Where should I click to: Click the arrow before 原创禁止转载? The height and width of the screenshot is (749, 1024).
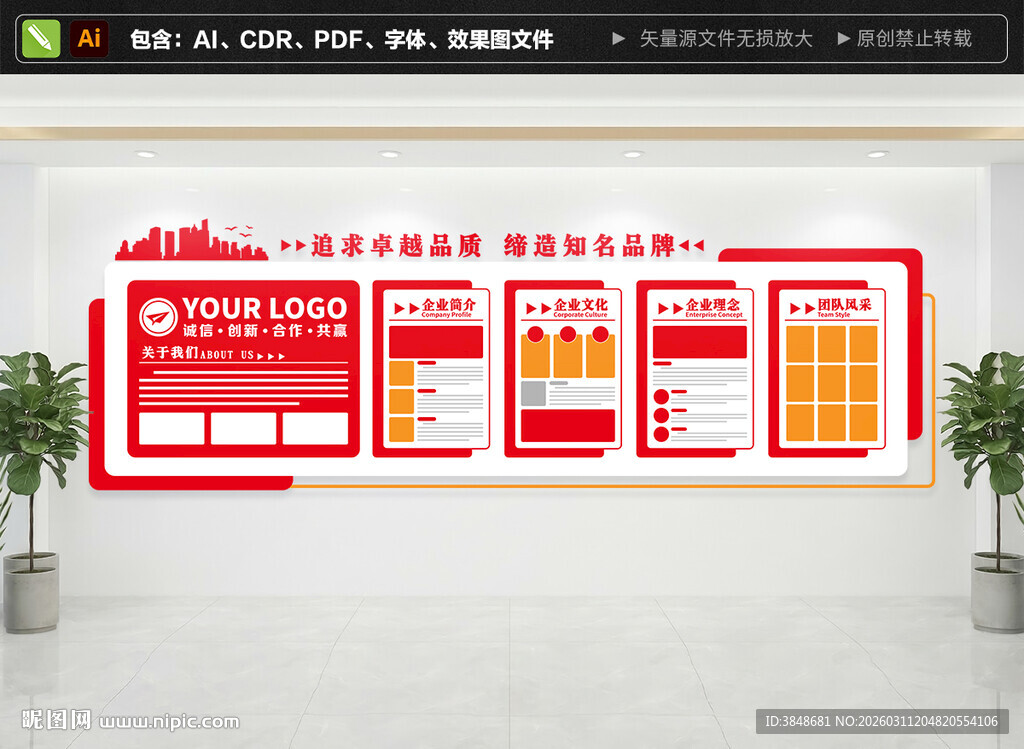[844, 39]
